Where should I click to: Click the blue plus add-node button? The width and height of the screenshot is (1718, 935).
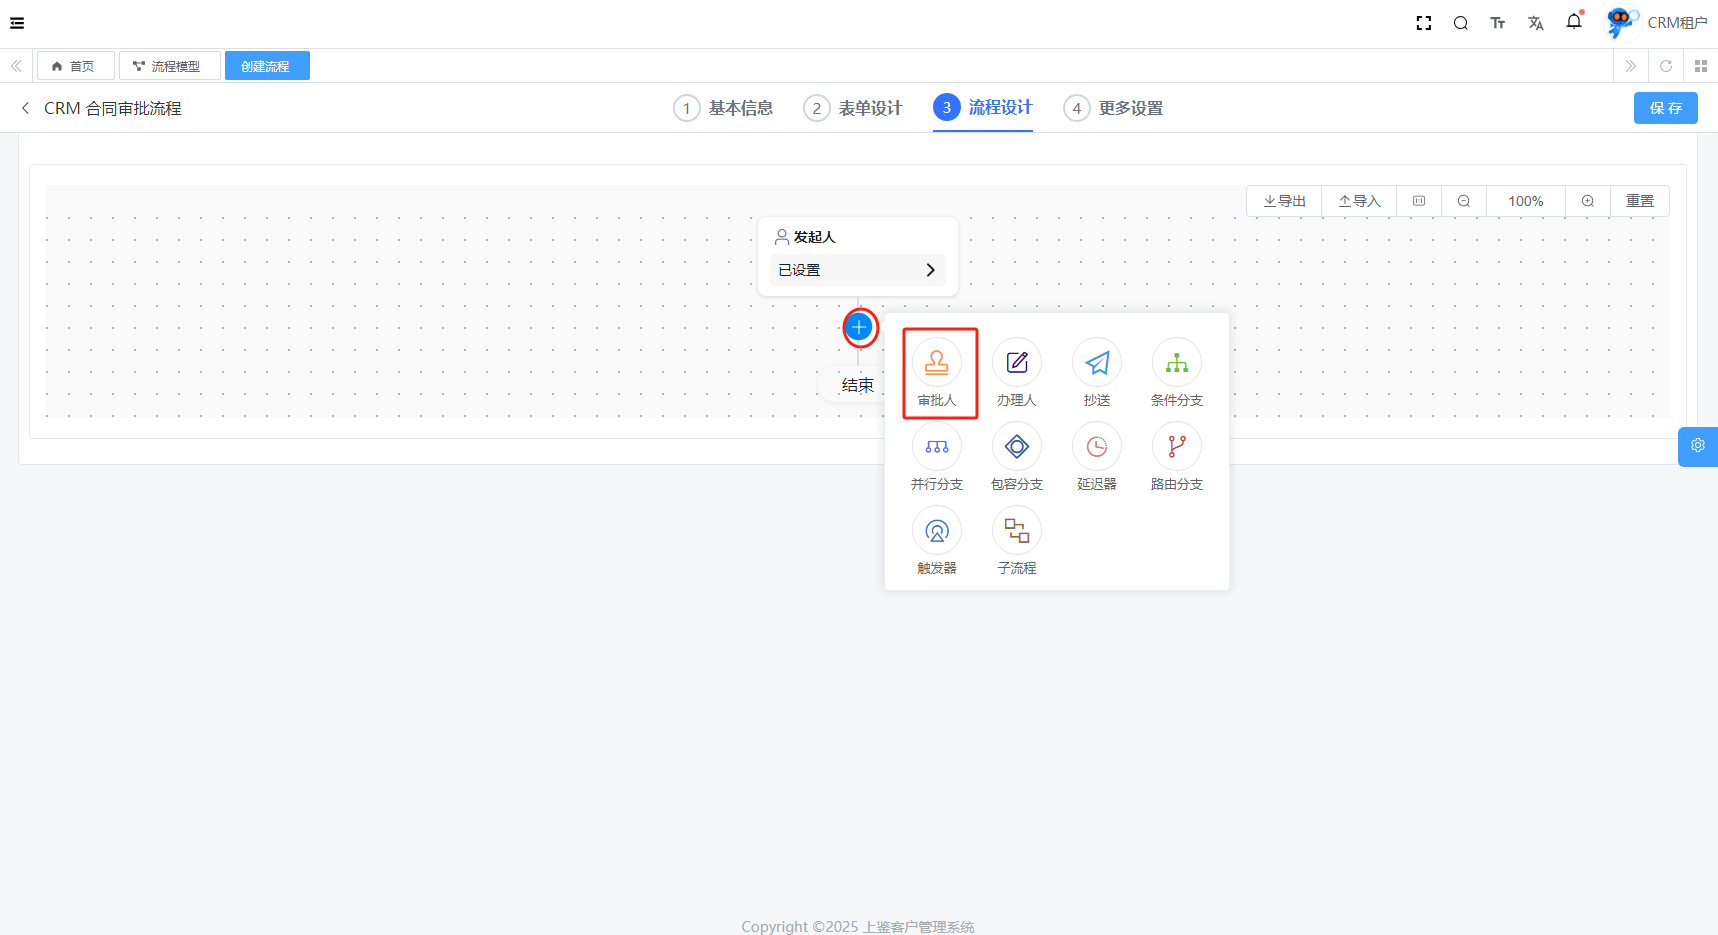click(859, 327)
